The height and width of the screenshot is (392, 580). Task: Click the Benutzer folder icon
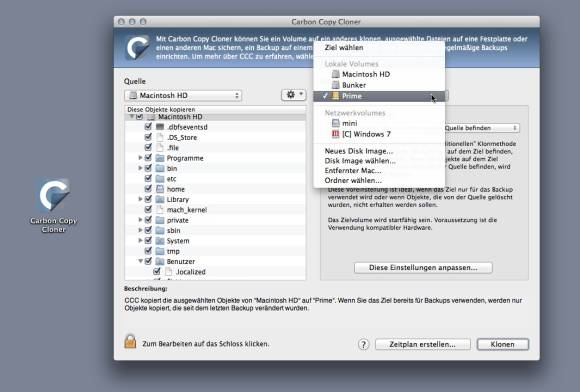(160, 261)
